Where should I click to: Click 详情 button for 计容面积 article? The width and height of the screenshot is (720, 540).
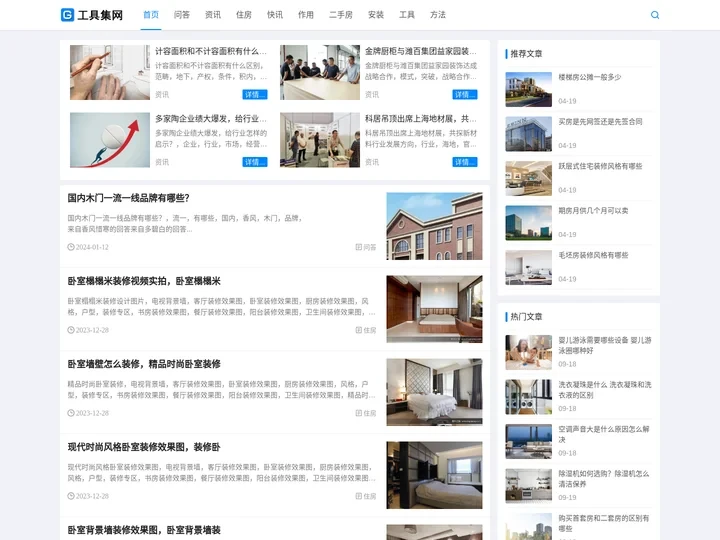(x=255, y=95)
